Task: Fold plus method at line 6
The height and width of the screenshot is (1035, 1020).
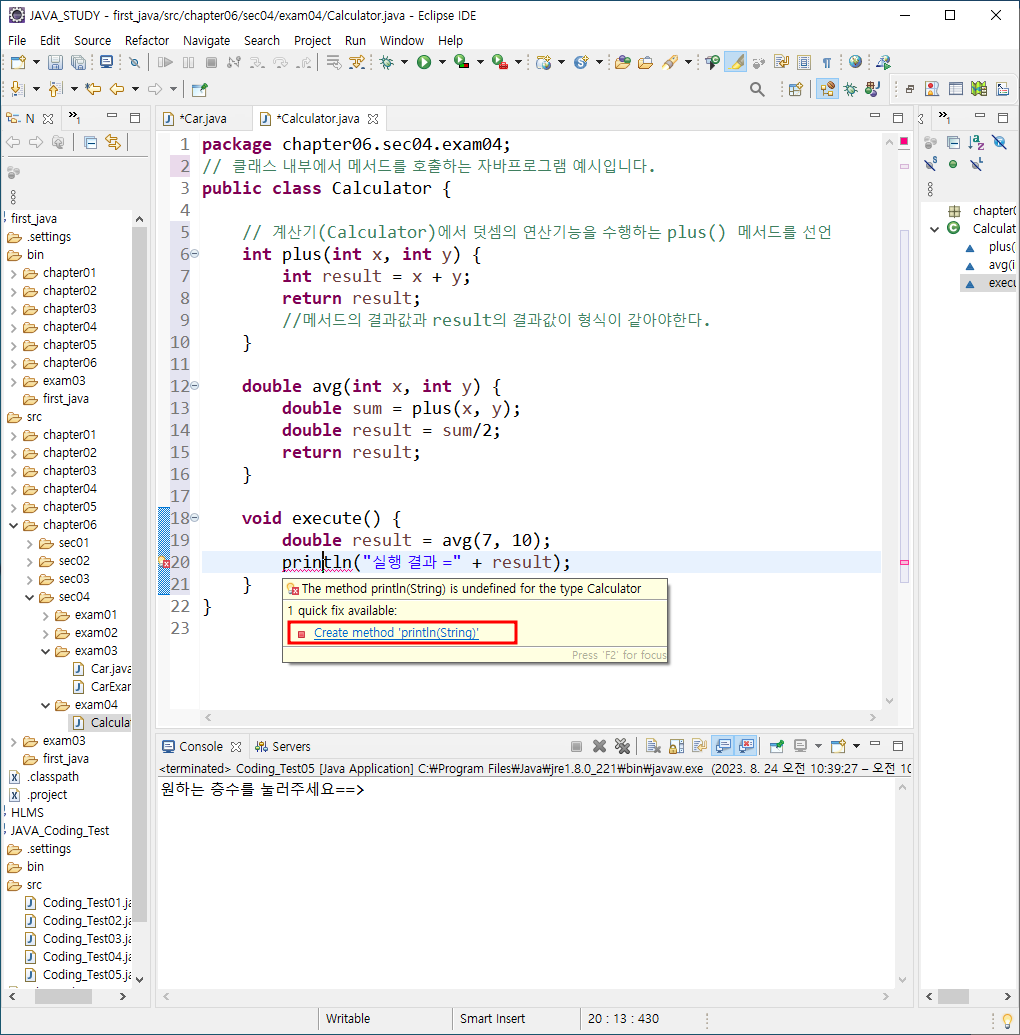Action: (195, 253)
